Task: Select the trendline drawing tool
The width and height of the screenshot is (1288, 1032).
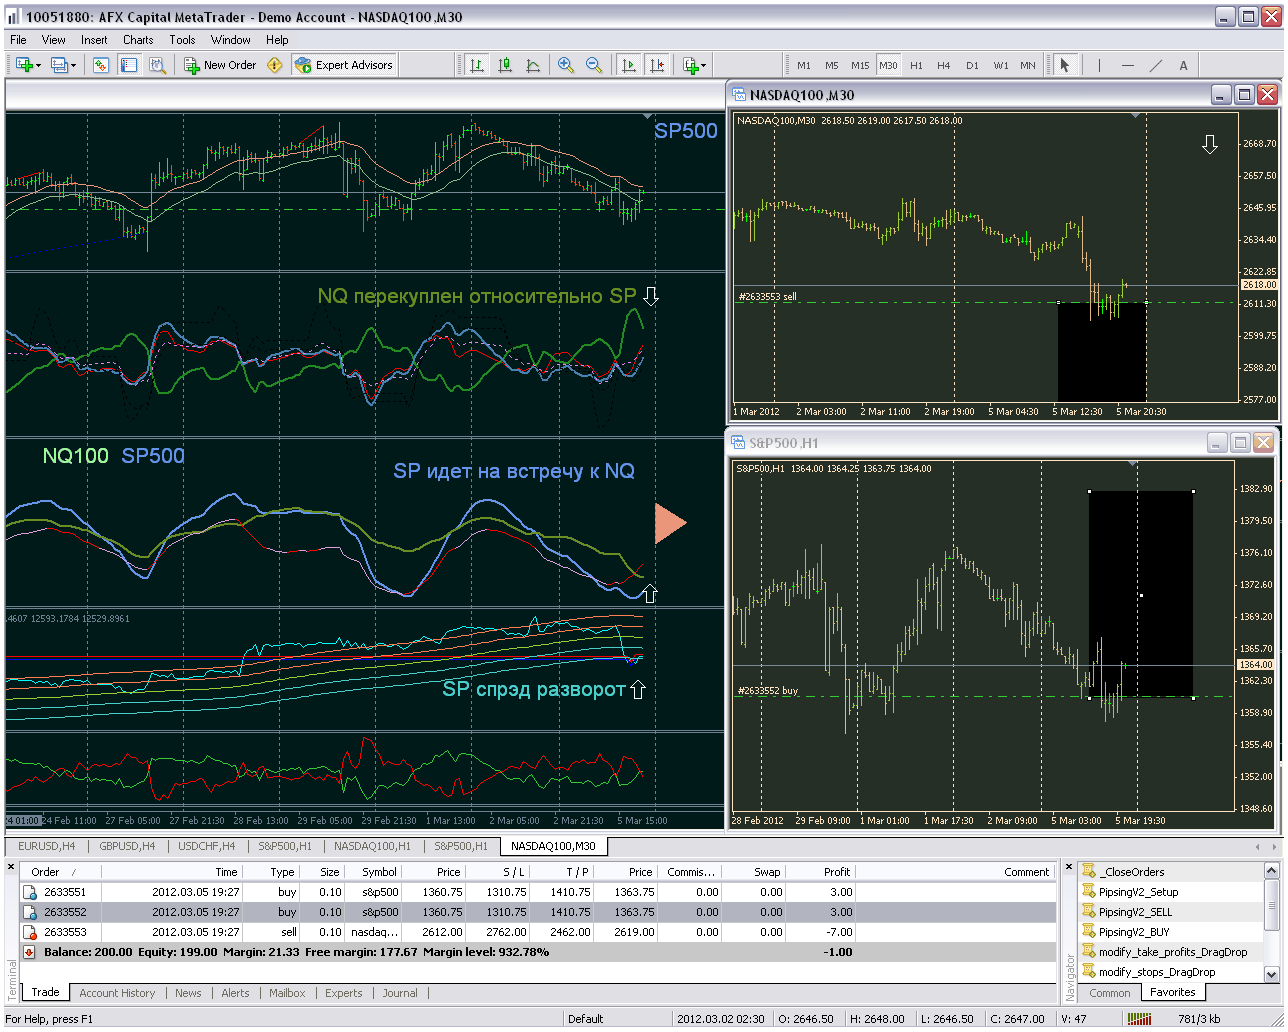Action: 1156,65
